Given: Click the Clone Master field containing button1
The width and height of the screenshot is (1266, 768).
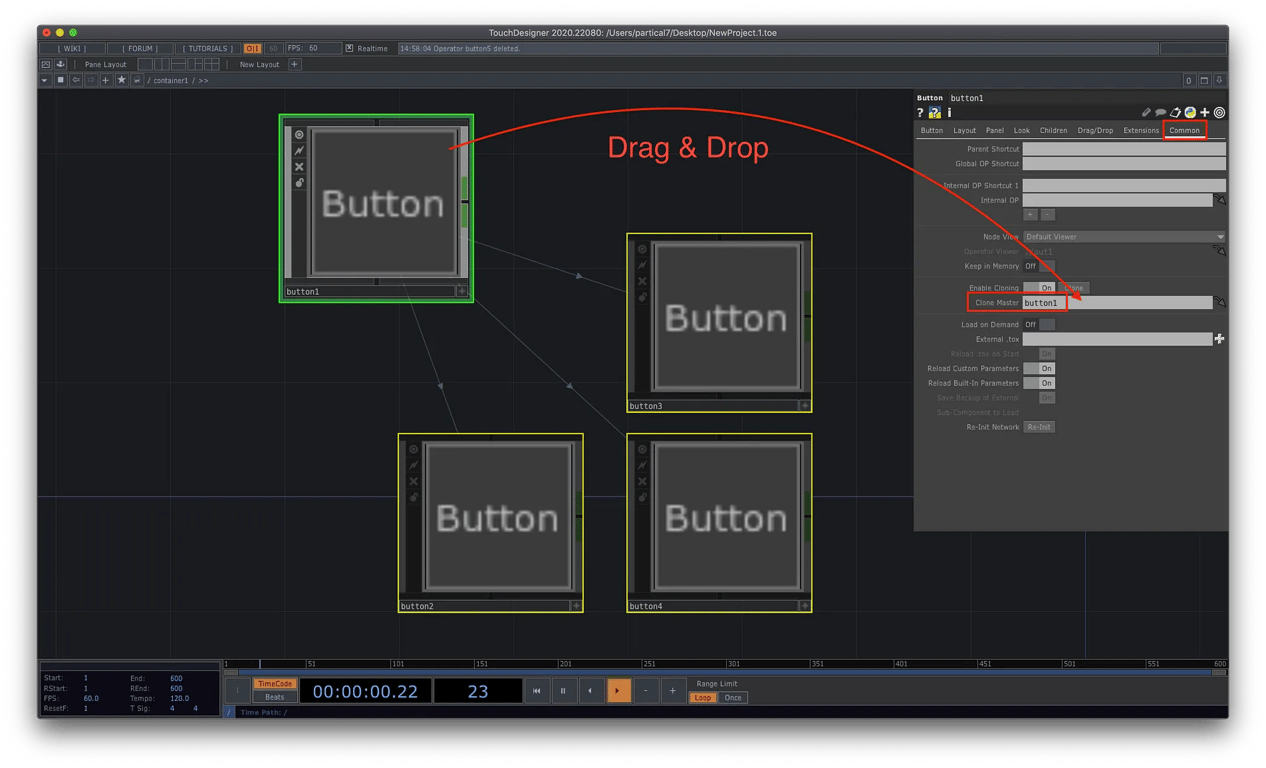Looking at the screenshot, I should [x=1117, y=302].
